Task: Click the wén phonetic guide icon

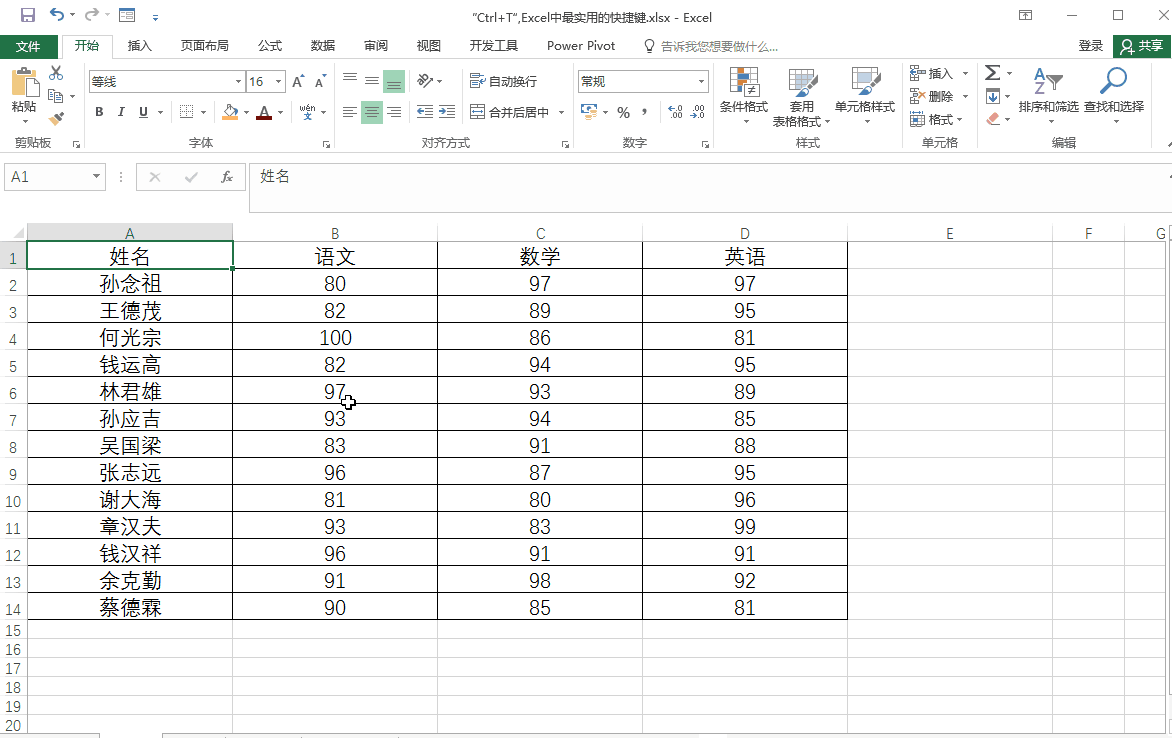Action: click(x=307, y=112)
